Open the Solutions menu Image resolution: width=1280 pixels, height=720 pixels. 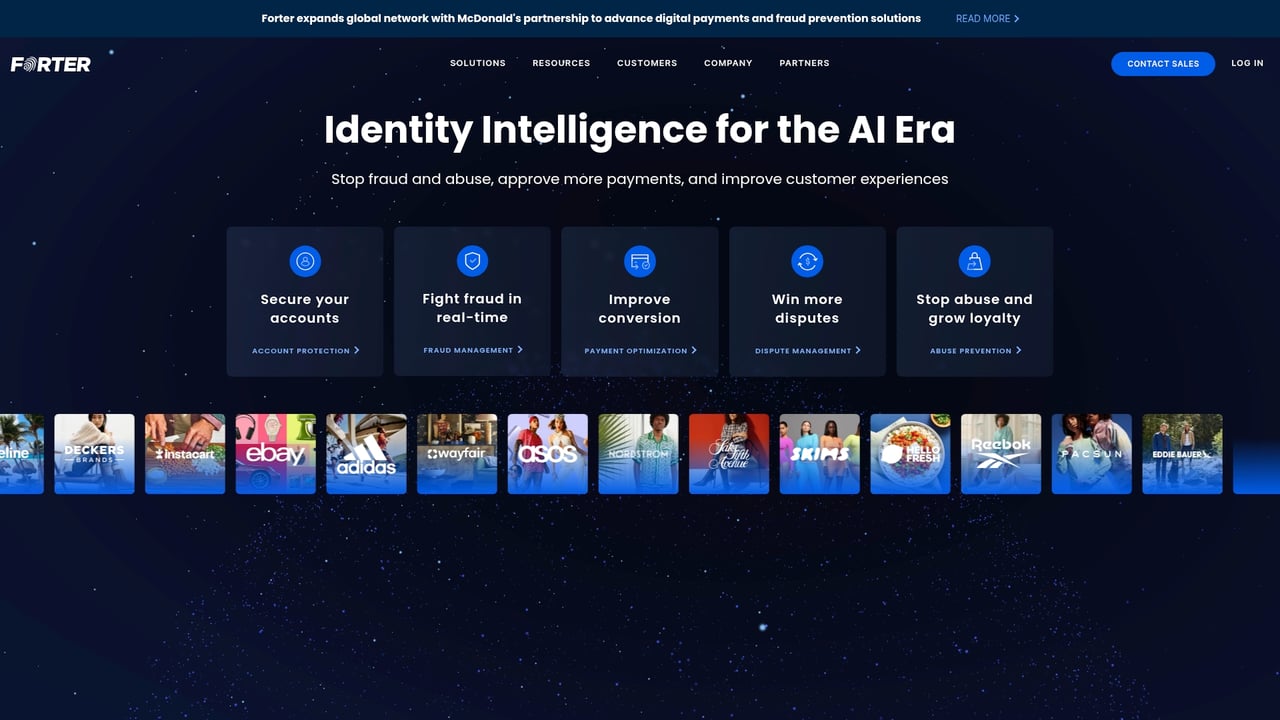pos(477,63)
